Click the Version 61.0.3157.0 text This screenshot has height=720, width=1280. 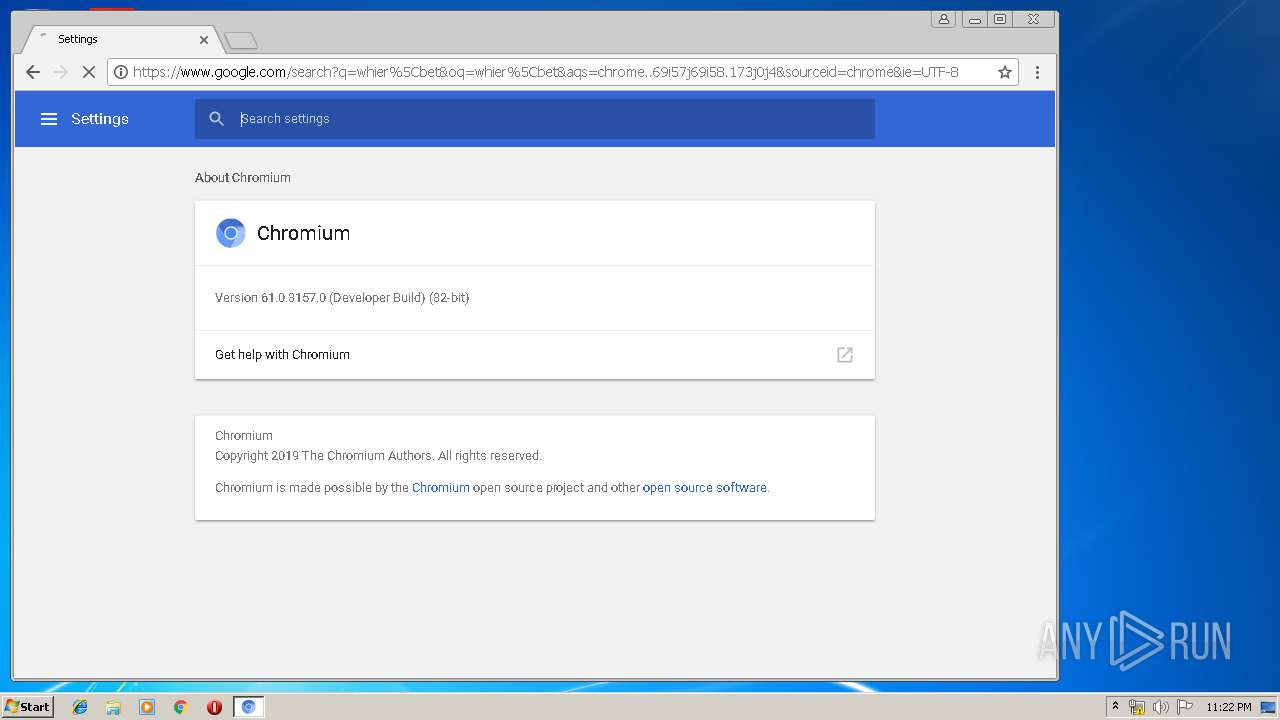pyautogui.click(x=342, y=298)
